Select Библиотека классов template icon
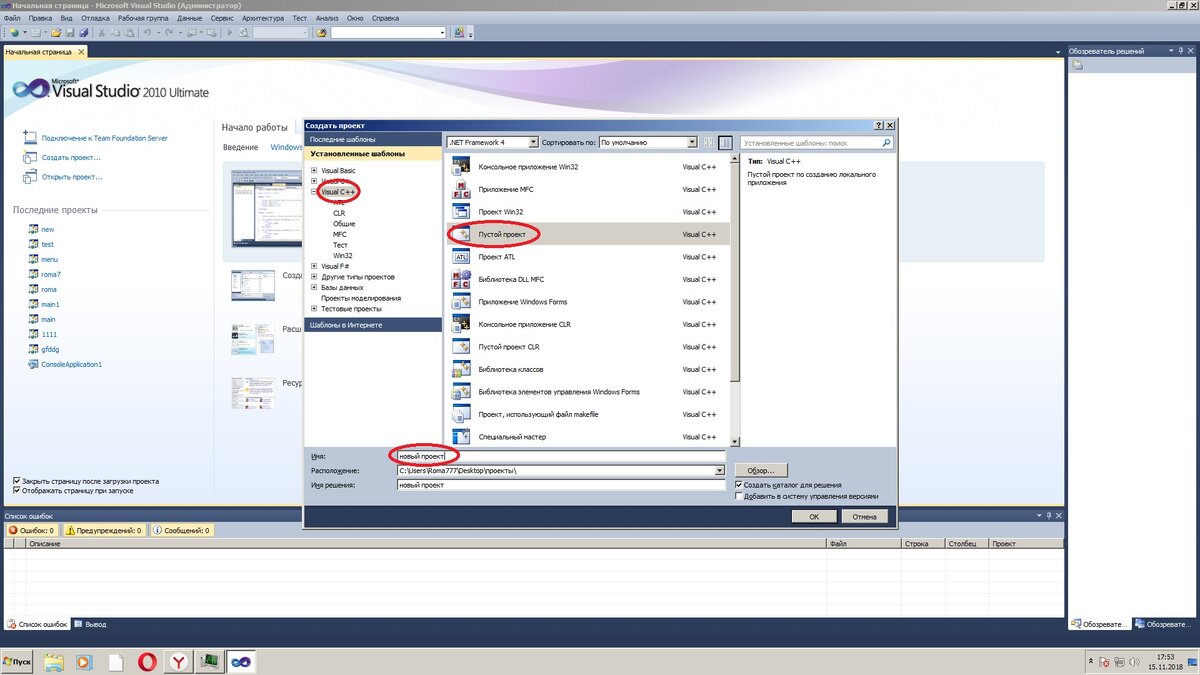This screenshot has width=1200, height=675. pyautogui.click(x=461, y=369)
